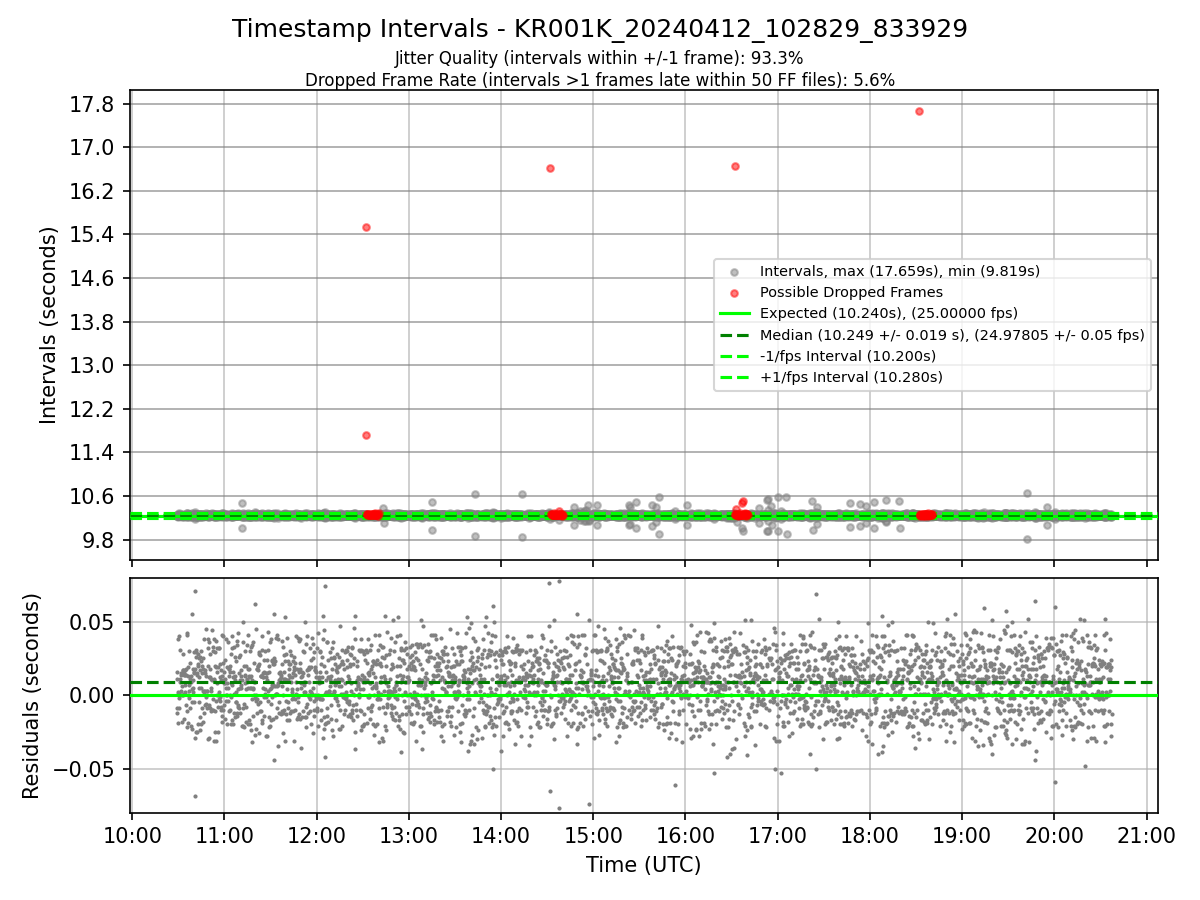Click the '12:00' x-axis tick label

[x=316, y=835]
